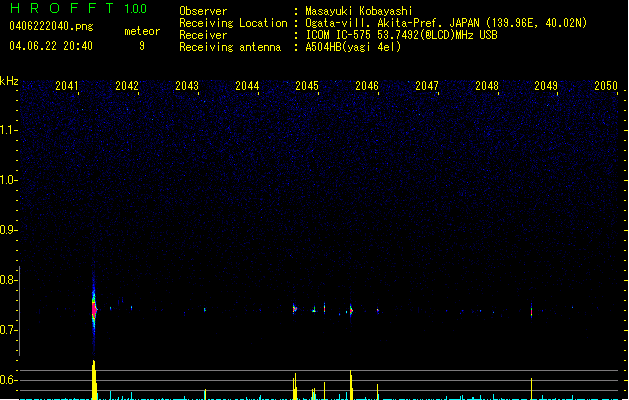Screen dimensions: 629x400
Task: Click the 2044 time axis marker
Action: point(247,86)
